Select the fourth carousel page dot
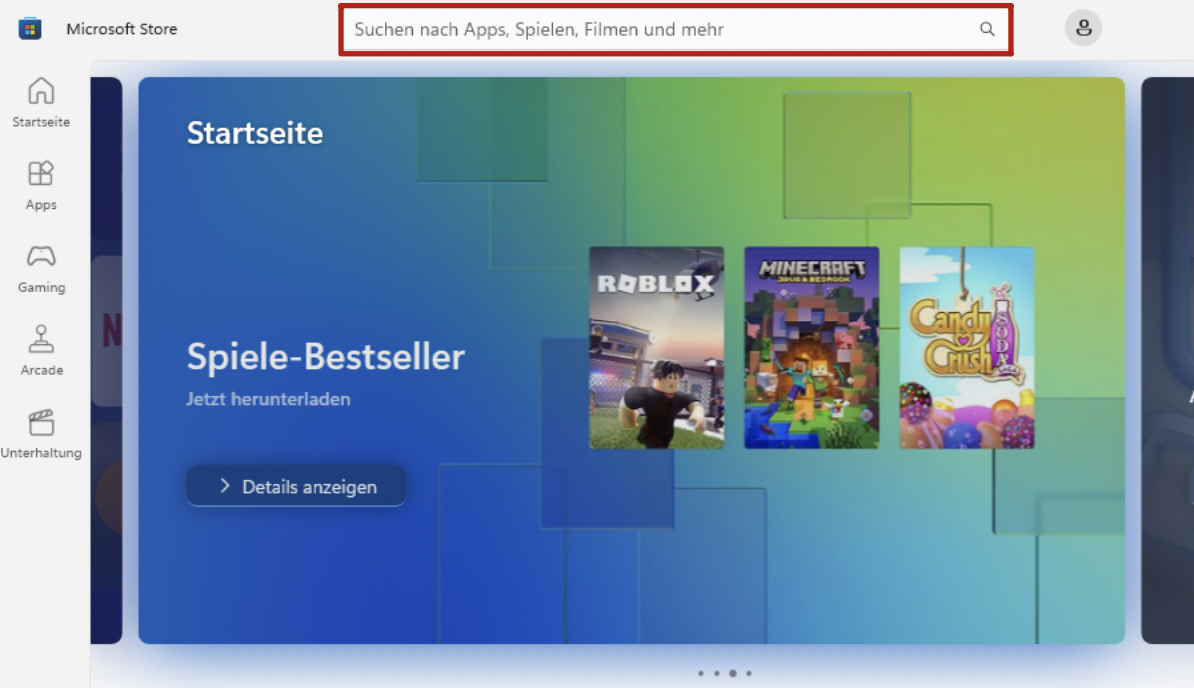Image resolution: width=1194 pixels, height=688 pixels. 749,674
